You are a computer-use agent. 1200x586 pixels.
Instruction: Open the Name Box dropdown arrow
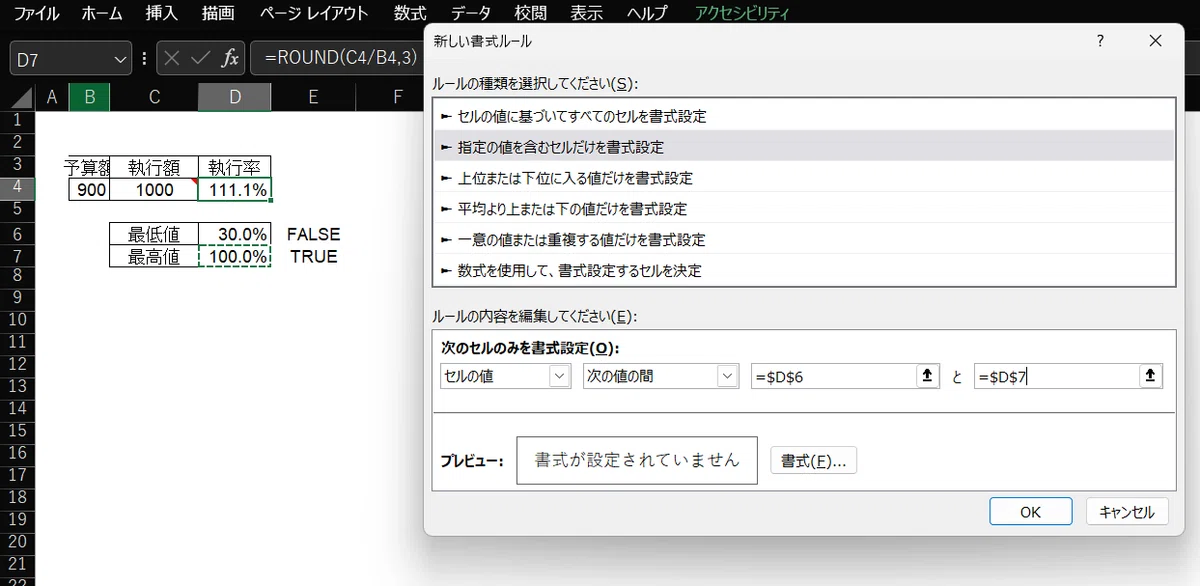click(120, 59)
